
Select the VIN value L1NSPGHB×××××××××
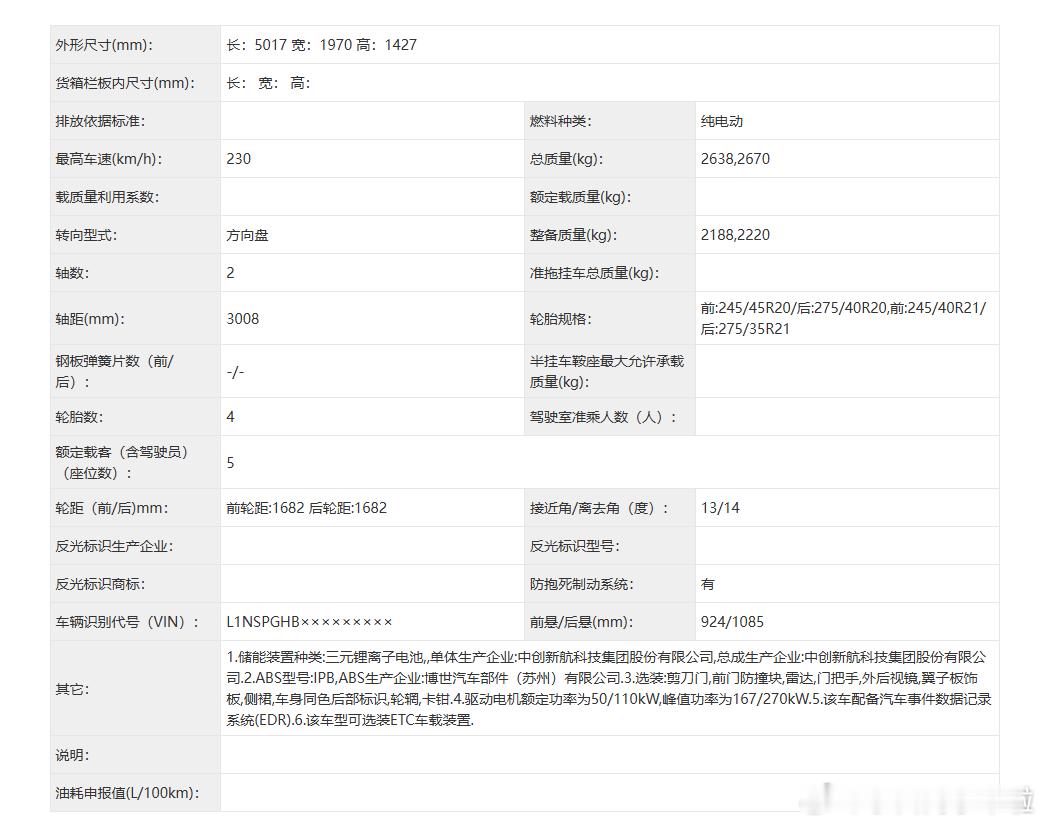[x=309, y=623]
